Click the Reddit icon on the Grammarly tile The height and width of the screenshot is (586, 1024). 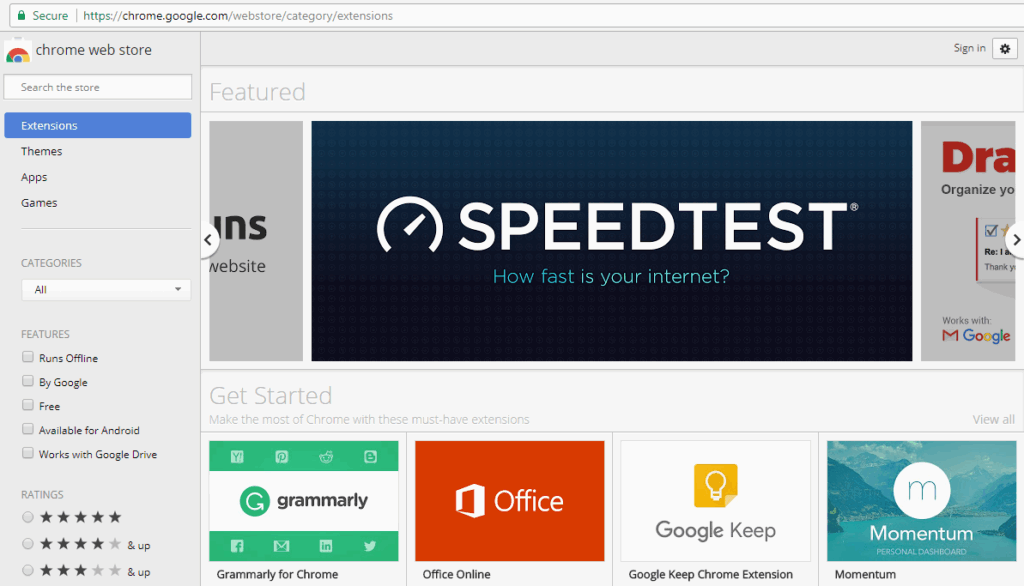pyautogui.click(x=326, y=457)
